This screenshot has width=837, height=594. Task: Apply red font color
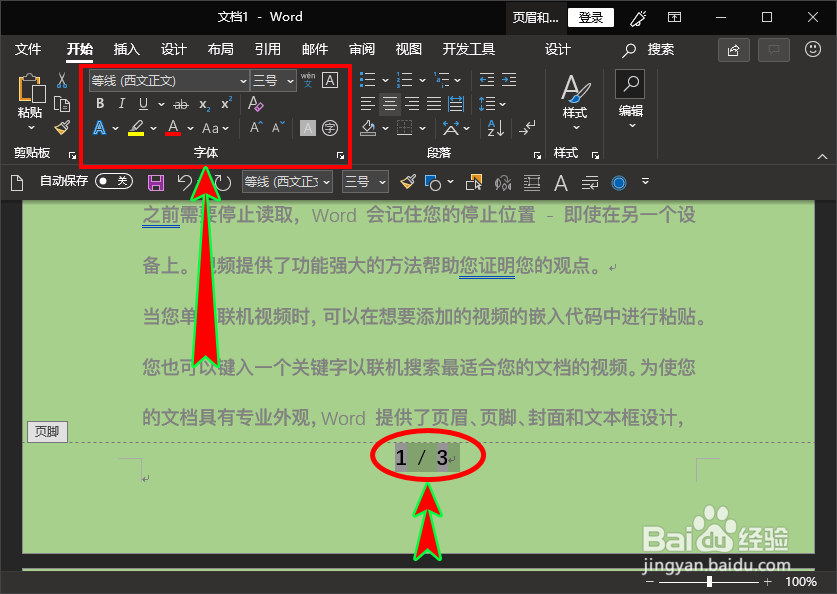click(173, 128)
